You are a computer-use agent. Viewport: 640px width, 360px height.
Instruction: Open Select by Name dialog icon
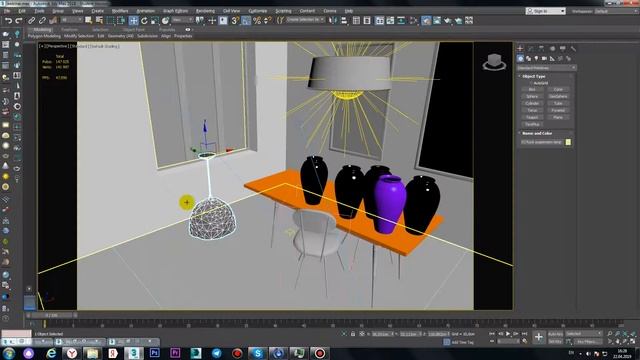tap(99, 20)
